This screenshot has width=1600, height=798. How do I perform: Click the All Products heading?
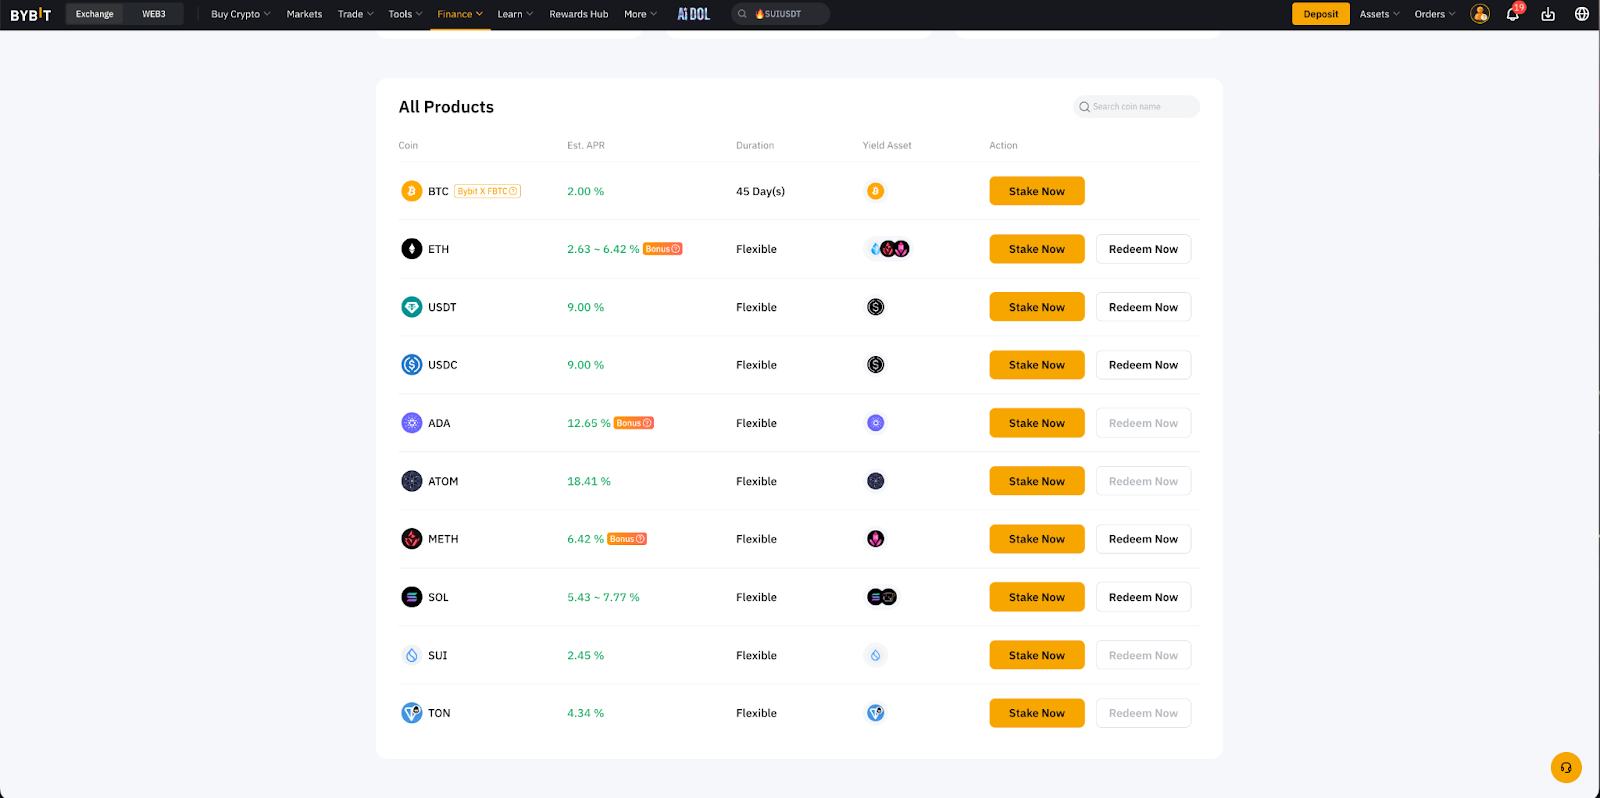point(446,107)
